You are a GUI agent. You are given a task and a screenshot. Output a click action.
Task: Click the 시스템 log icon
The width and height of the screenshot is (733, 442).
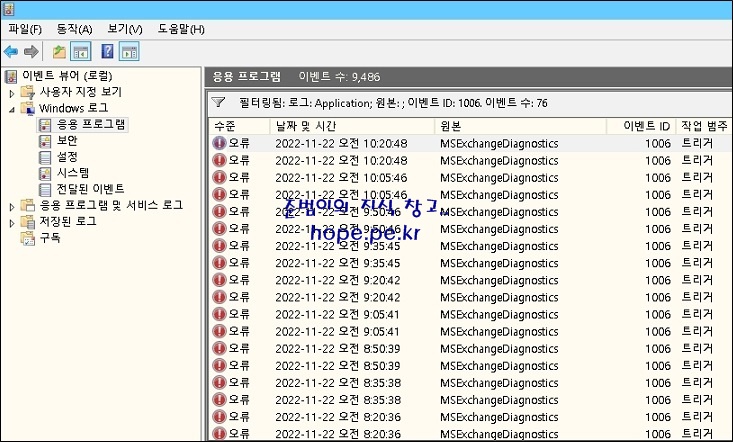tap(45, 173)
